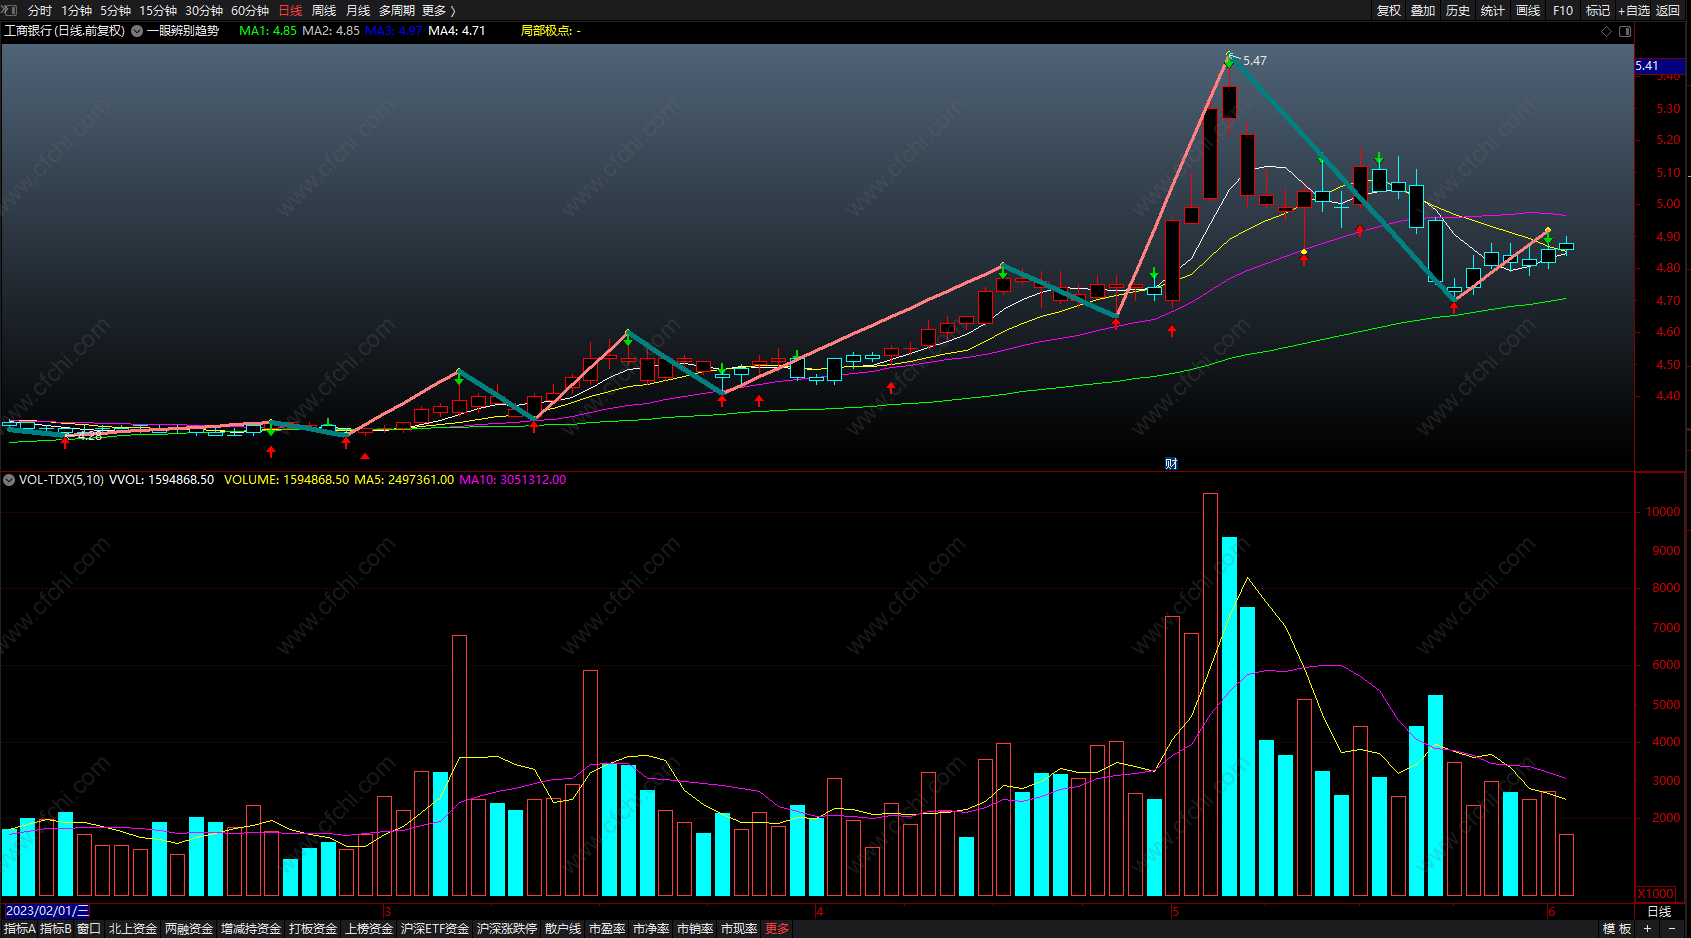Expand the VOL-TDX indicator dropdown arrow

click(9, 480)
